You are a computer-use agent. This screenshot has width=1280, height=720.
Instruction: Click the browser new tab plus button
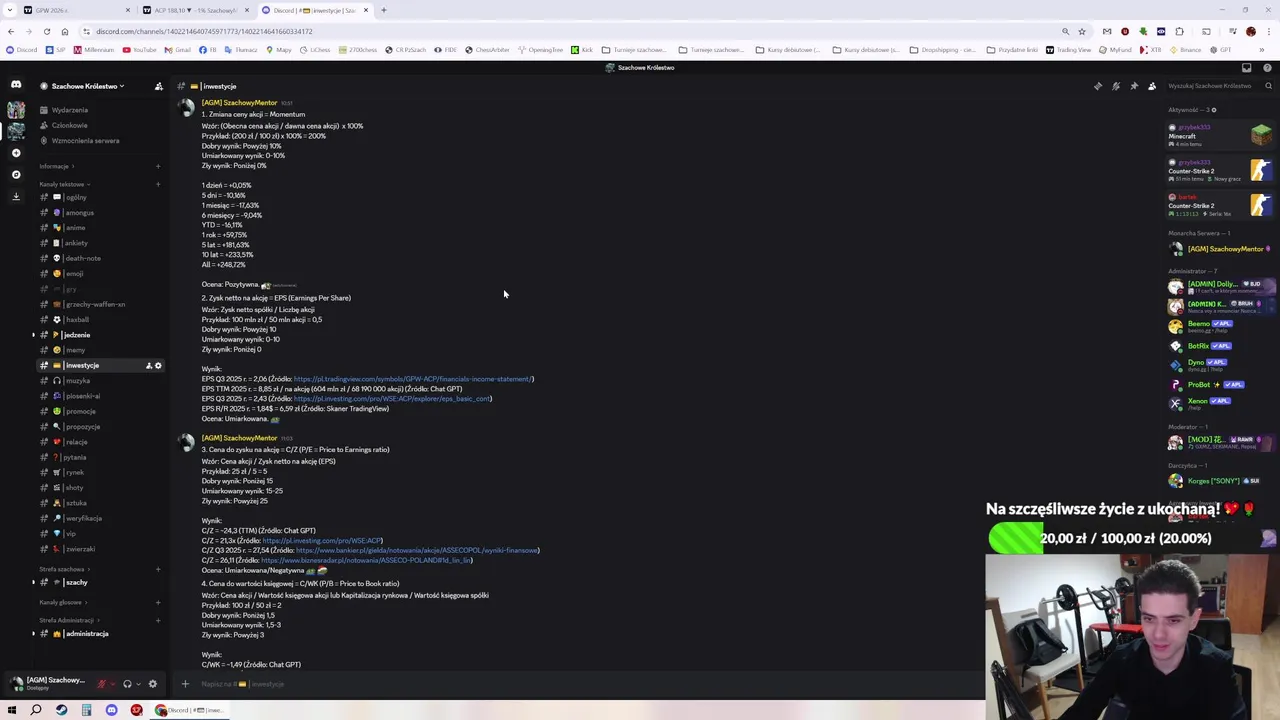[384, 10]
